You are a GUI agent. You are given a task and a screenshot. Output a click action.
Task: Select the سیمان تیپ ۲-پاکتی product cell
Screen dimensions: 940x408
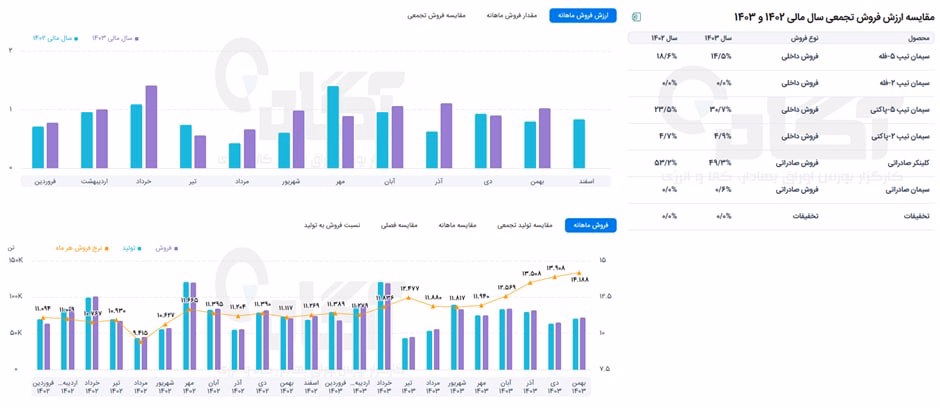tap(901, 136)
